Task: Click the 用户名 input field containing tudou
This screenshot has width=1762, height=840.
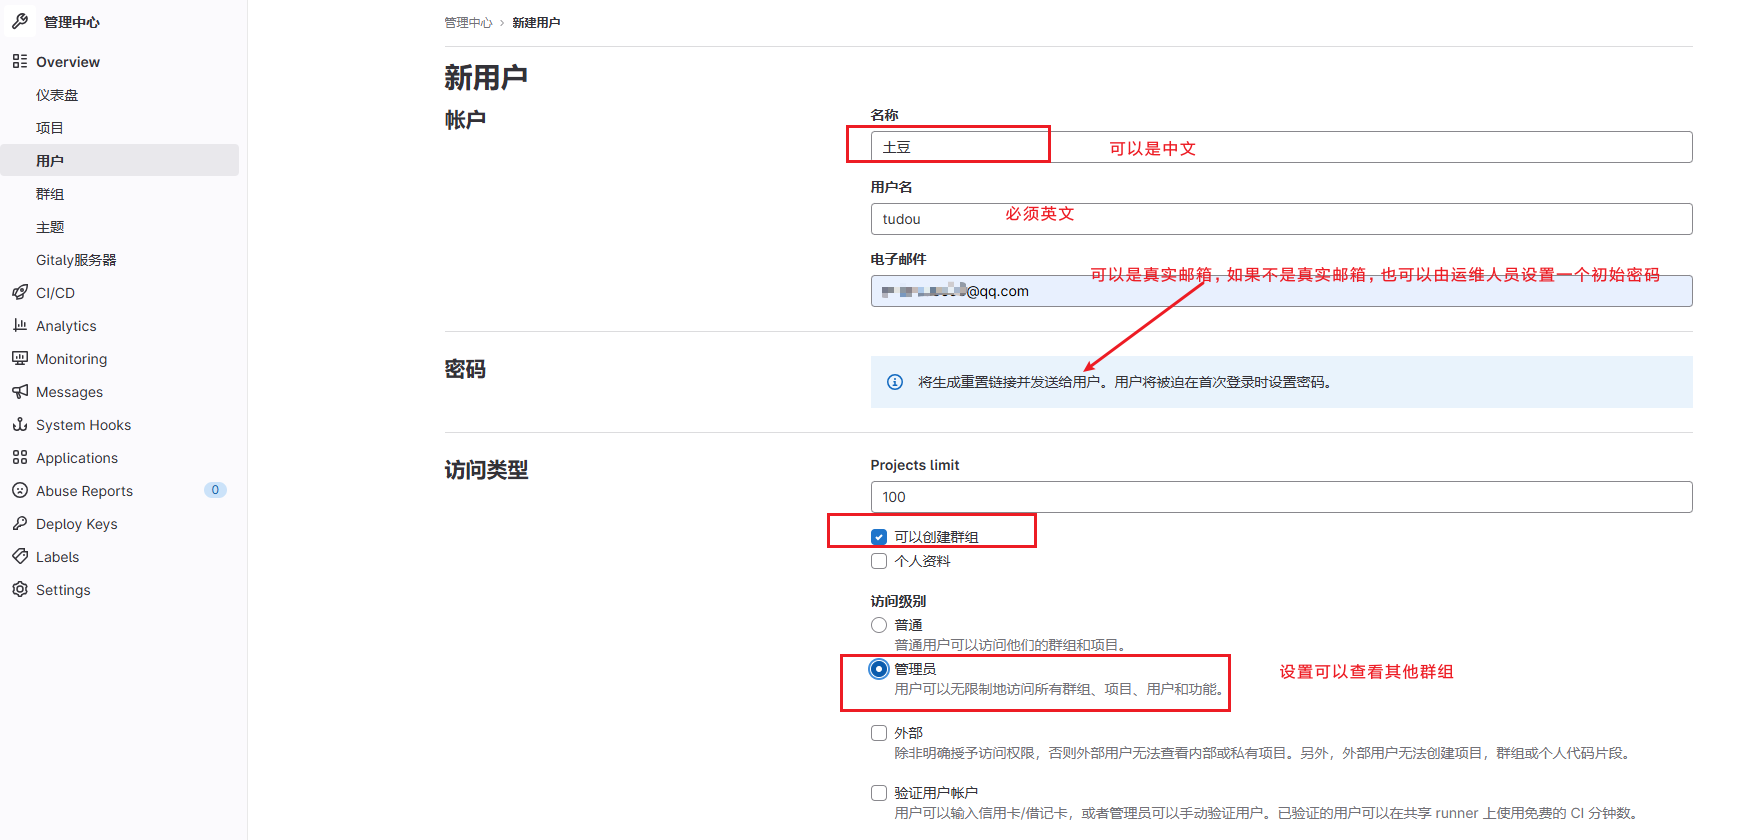Action: (1280, 219)
